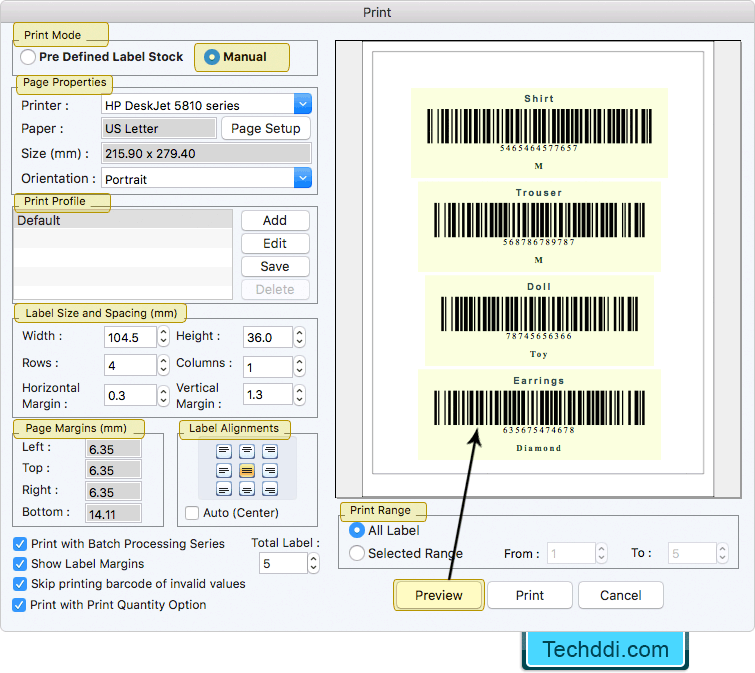Toggle Skip printing barcode of invalid values
Viewport: 755px width, 673px height.
(20, 584)
